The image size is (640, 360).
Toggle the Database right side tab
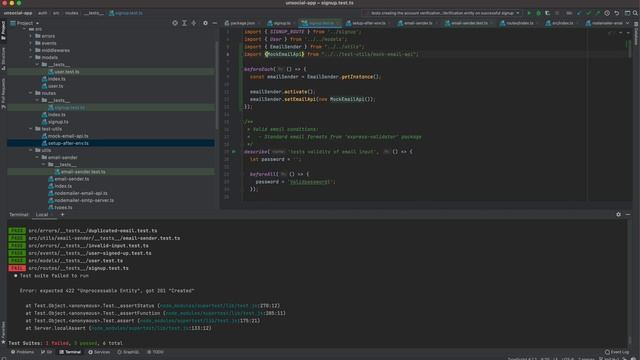point(636,33)
